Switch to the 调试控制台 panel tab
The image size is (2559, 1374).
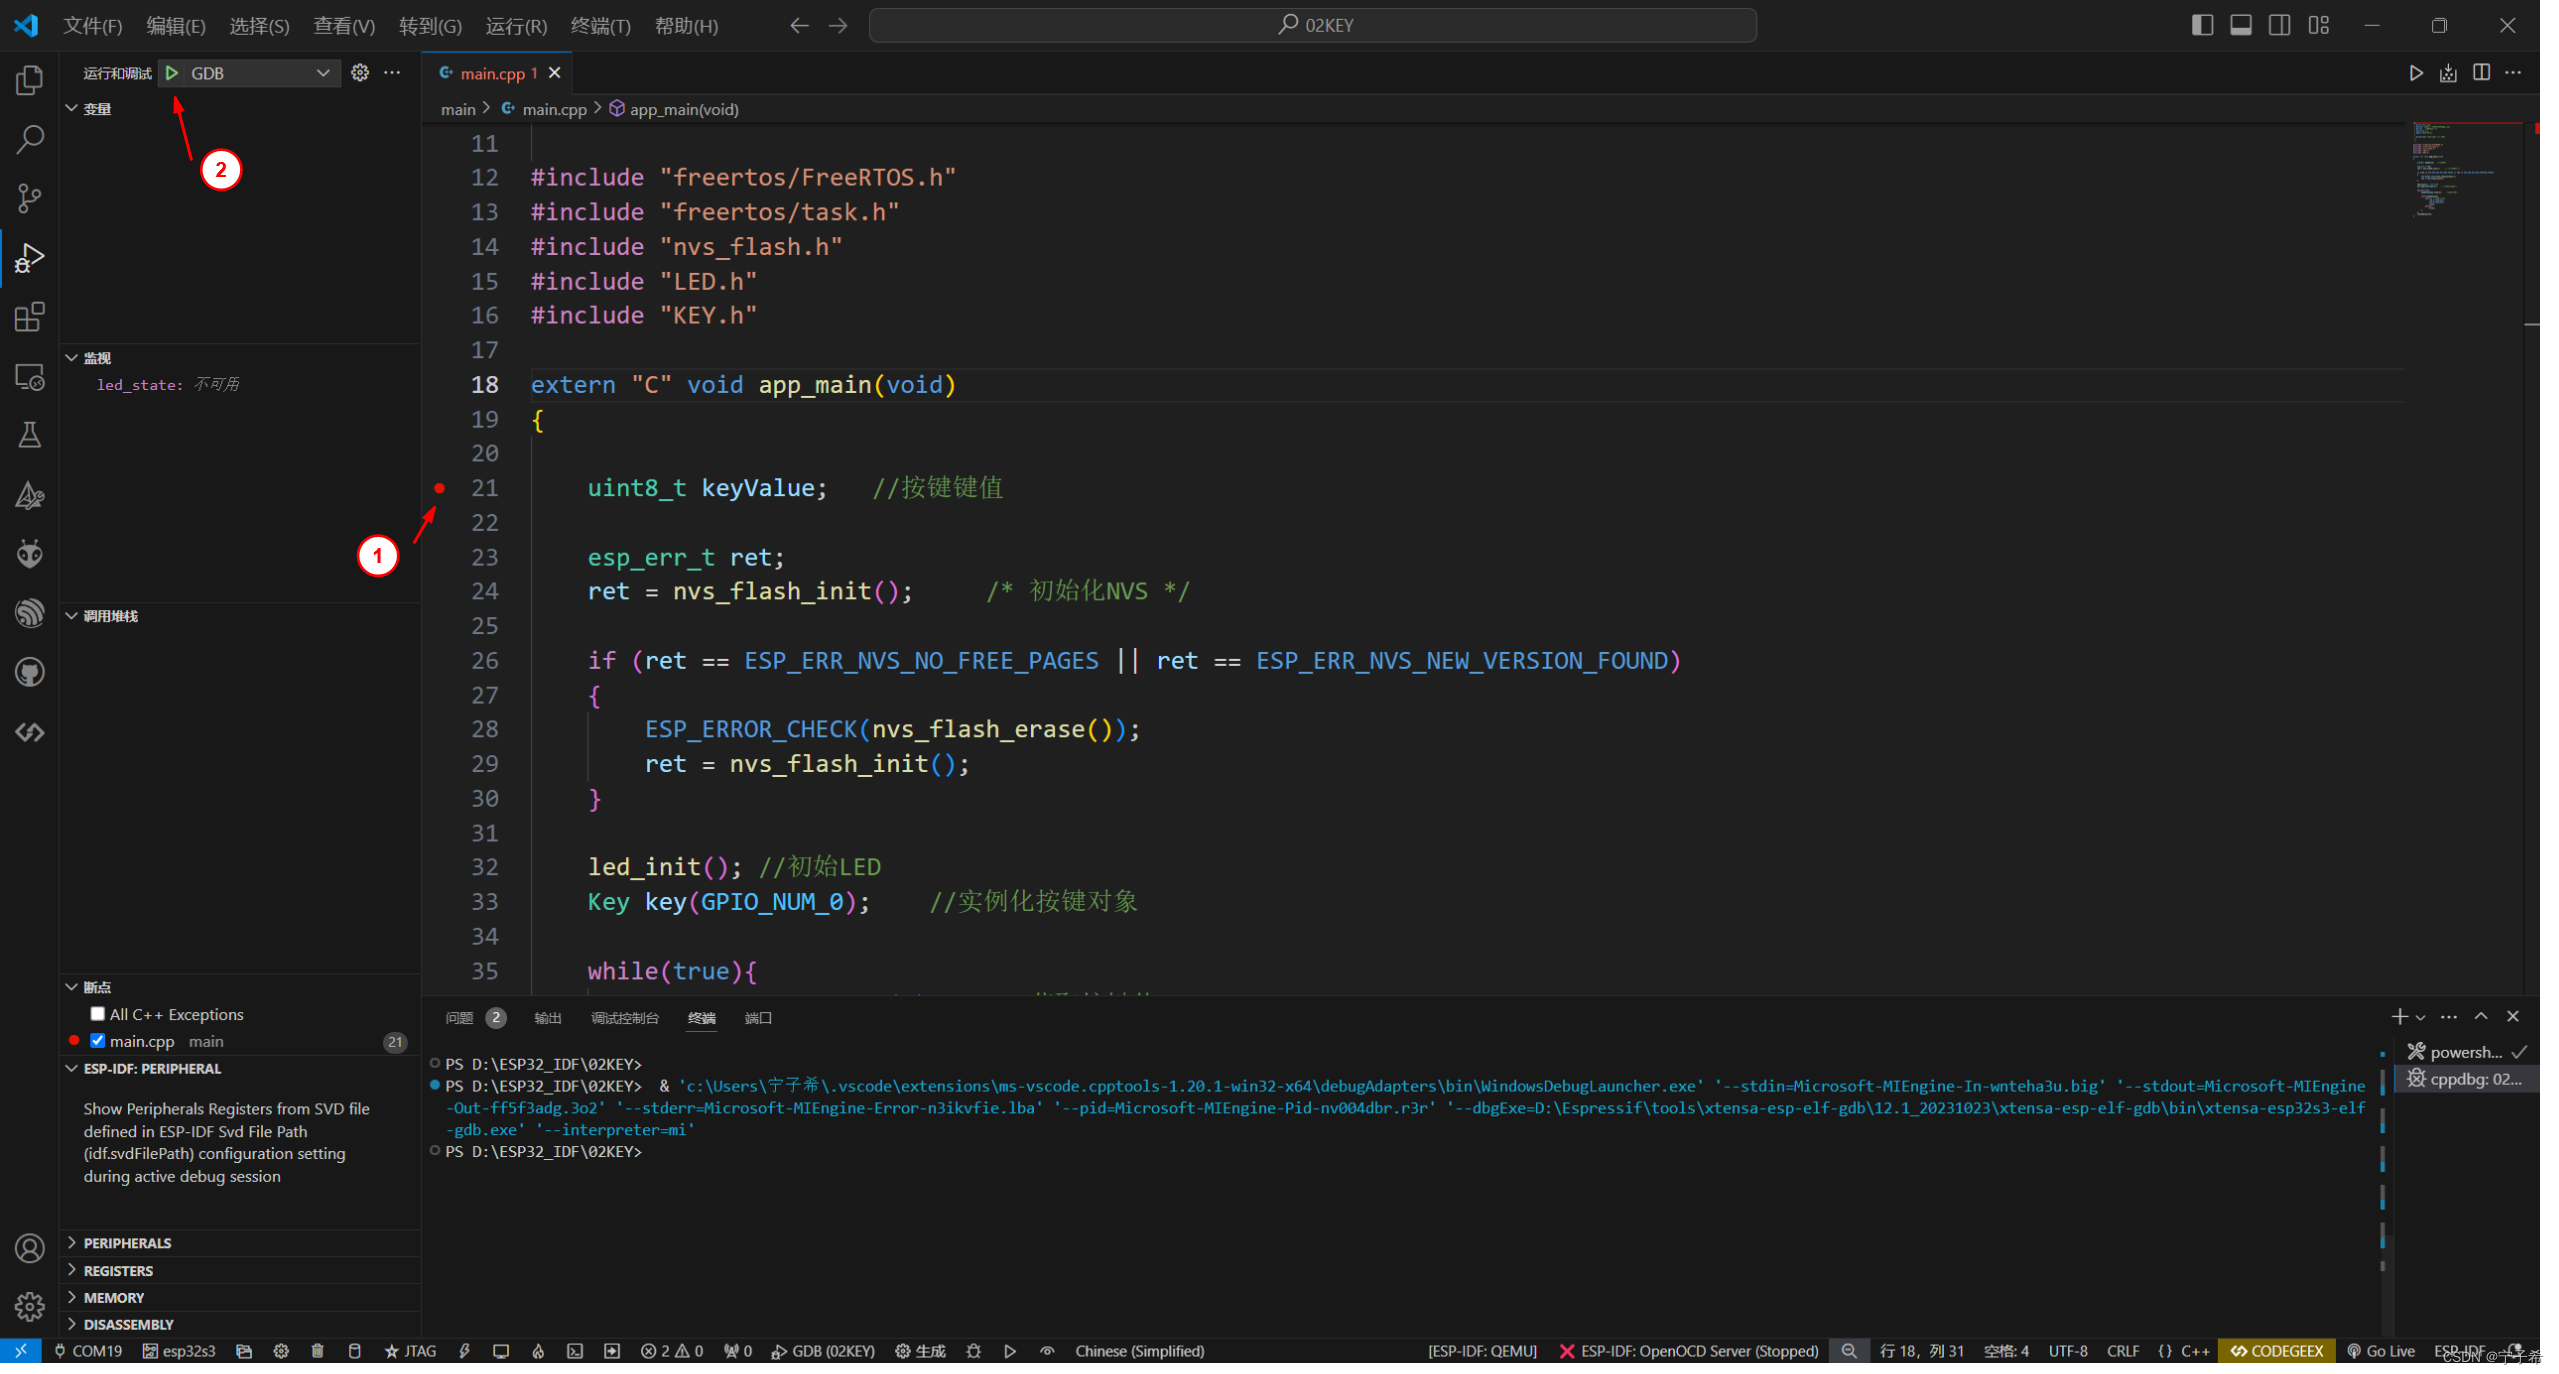(625, 1019)
